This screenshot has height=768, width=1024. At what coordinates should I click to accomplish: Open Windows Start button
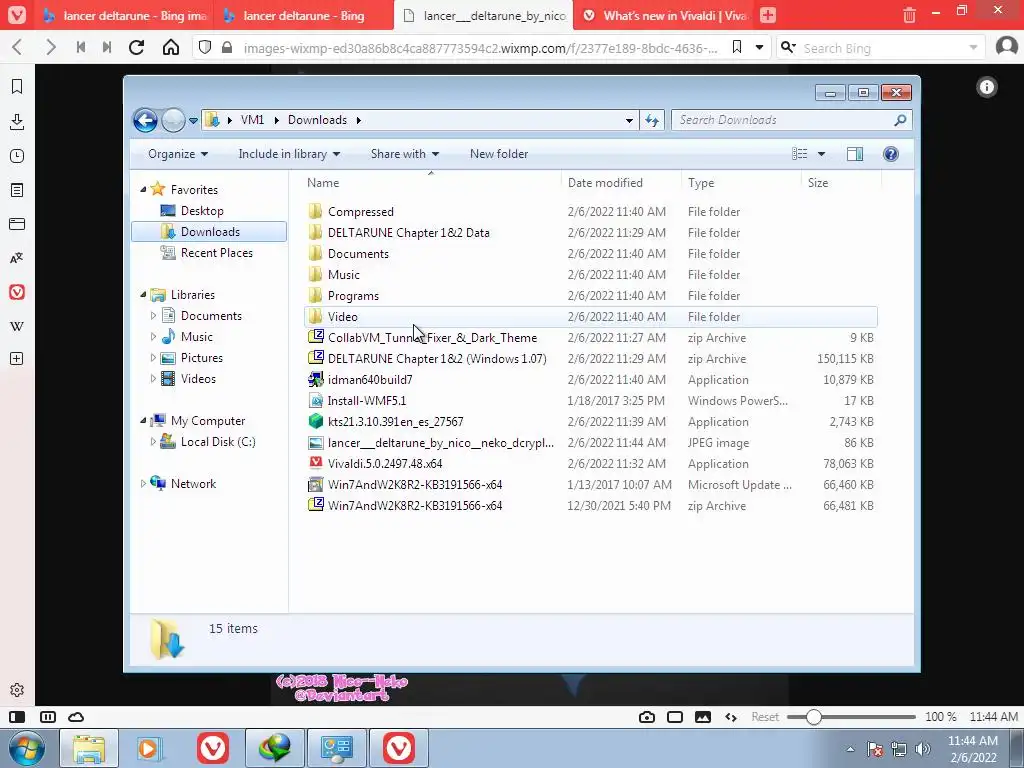(x=26, y=748)
